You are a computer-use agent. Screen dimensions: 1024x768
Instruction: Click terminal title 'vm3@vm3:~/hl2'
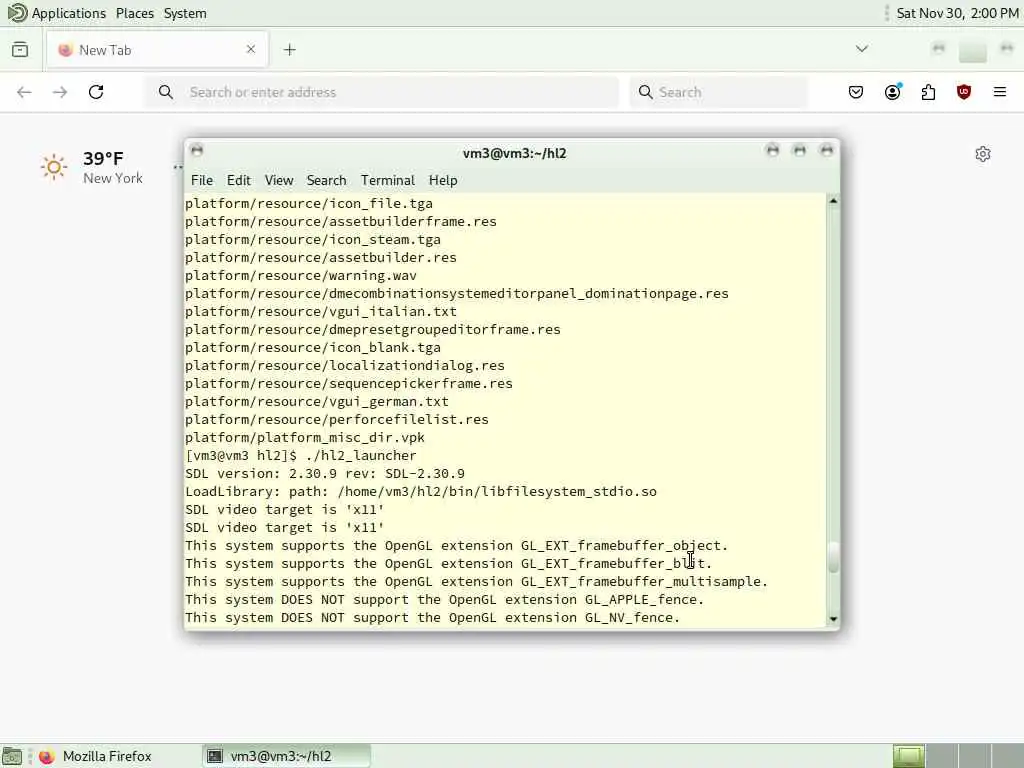coord(515,153)
